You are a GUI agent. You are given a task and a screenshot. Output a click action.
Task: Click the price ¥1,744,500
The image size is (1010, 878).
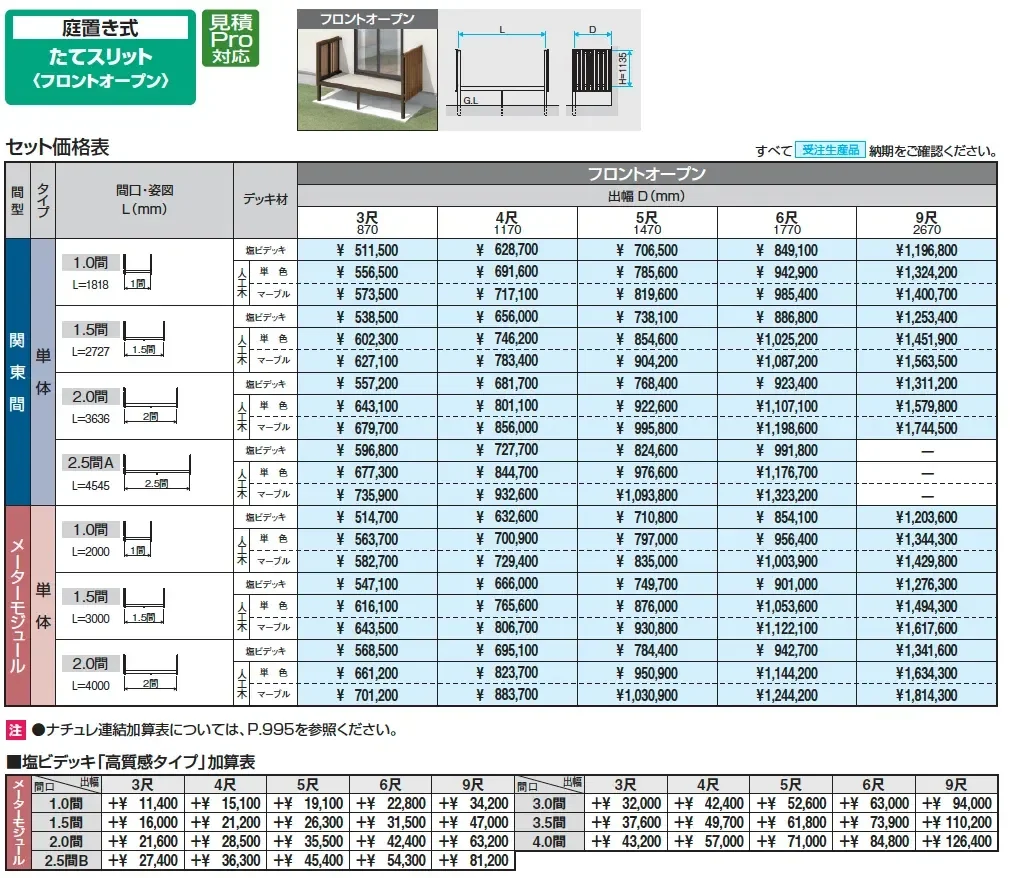coord(926,428)
